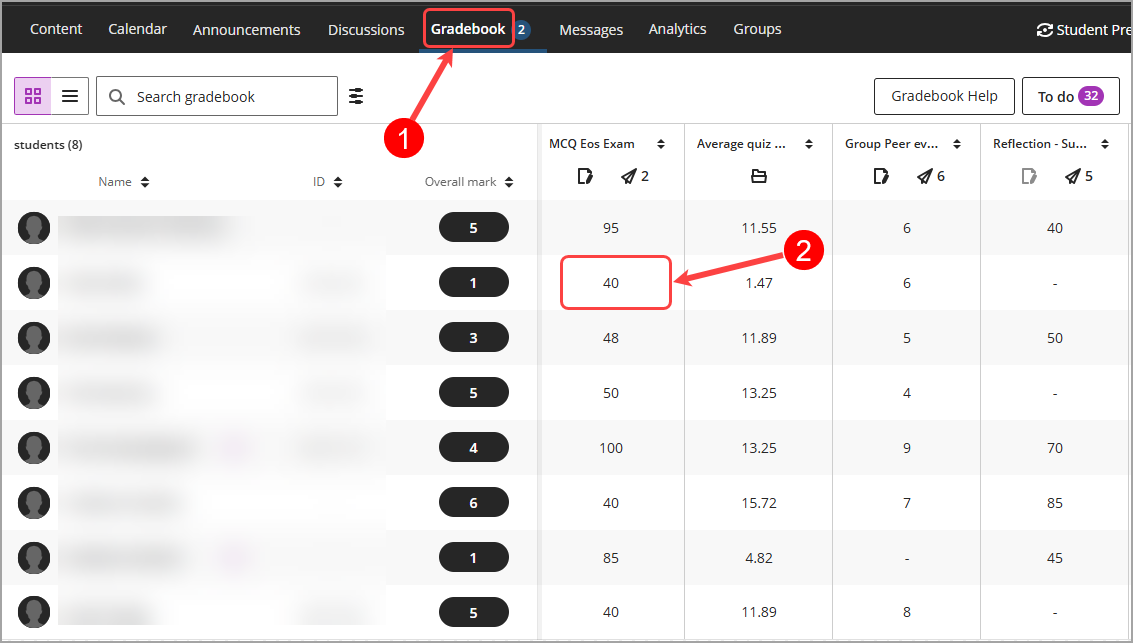Switch to list view of gradebook

tap(70, 96)
